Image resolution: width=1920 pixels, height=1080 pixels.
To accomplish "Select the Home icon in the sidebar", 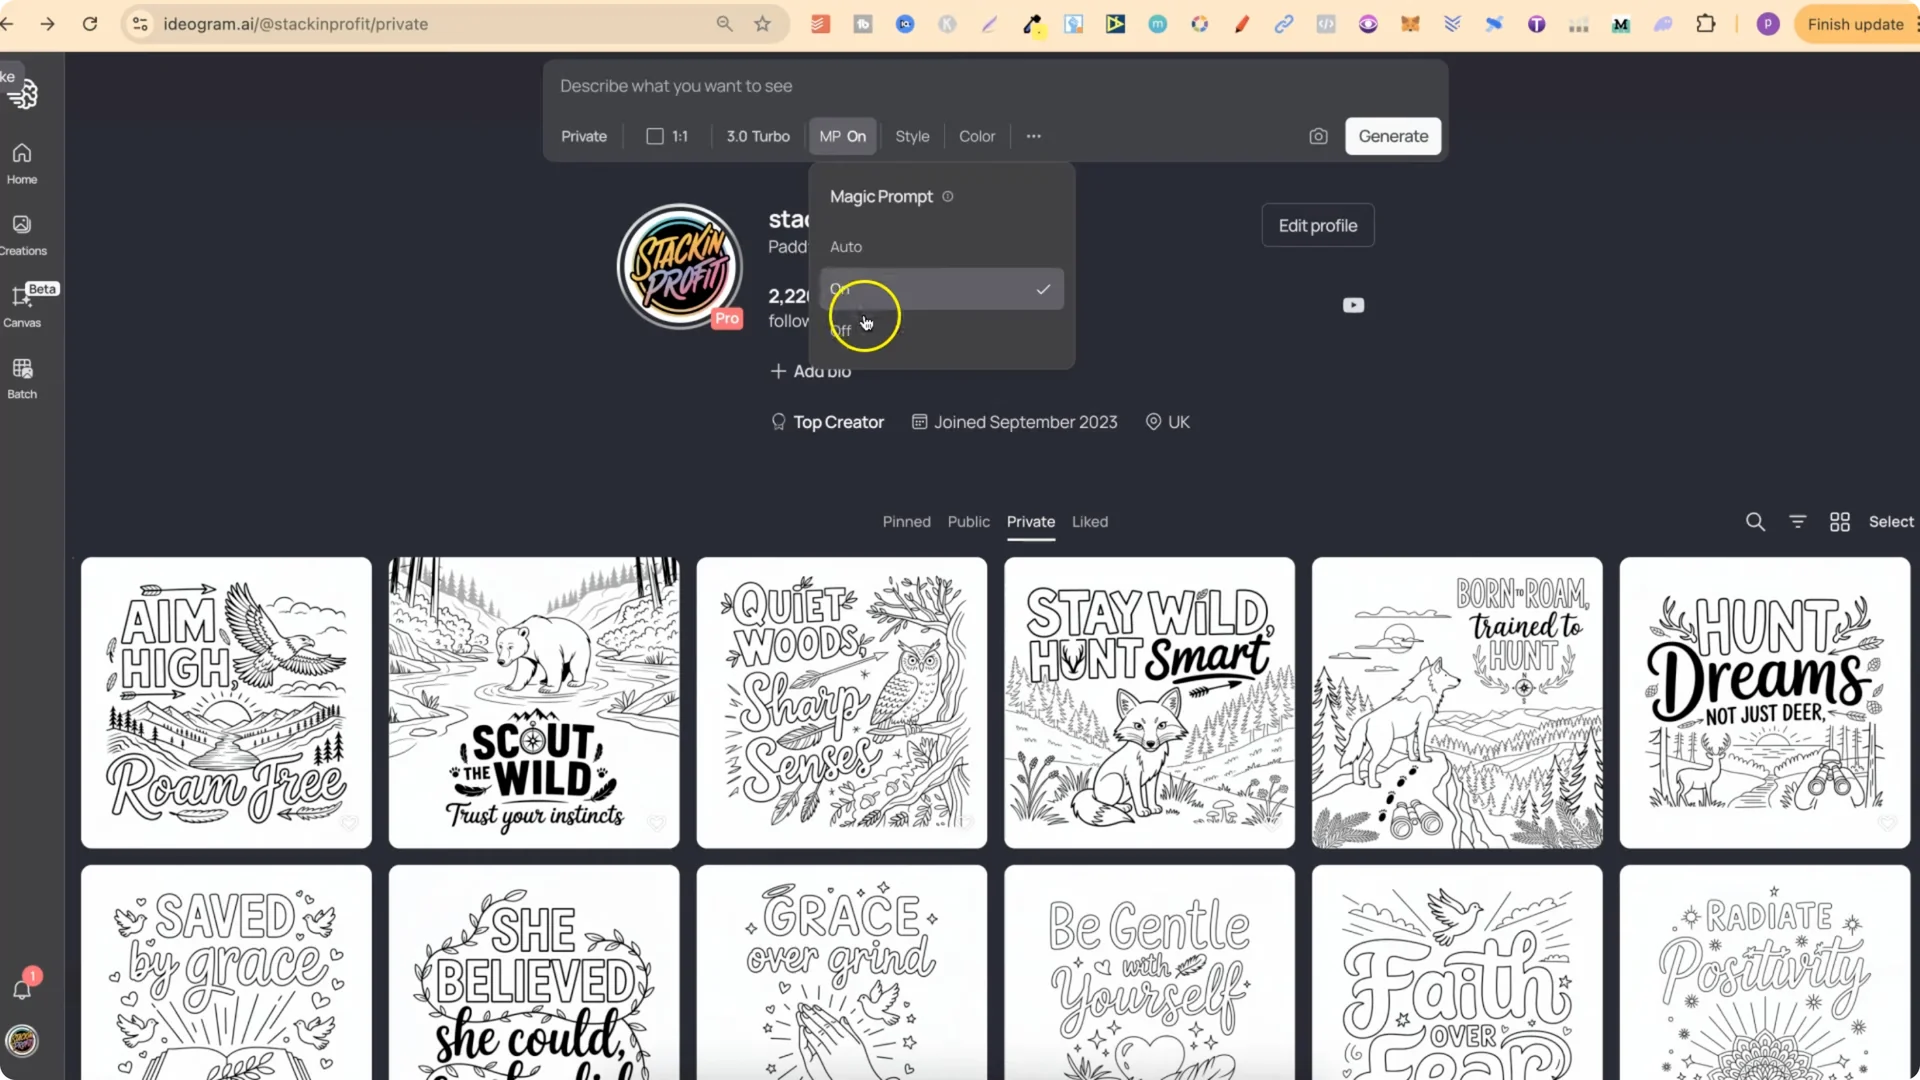I will click(x=21, y=162).
